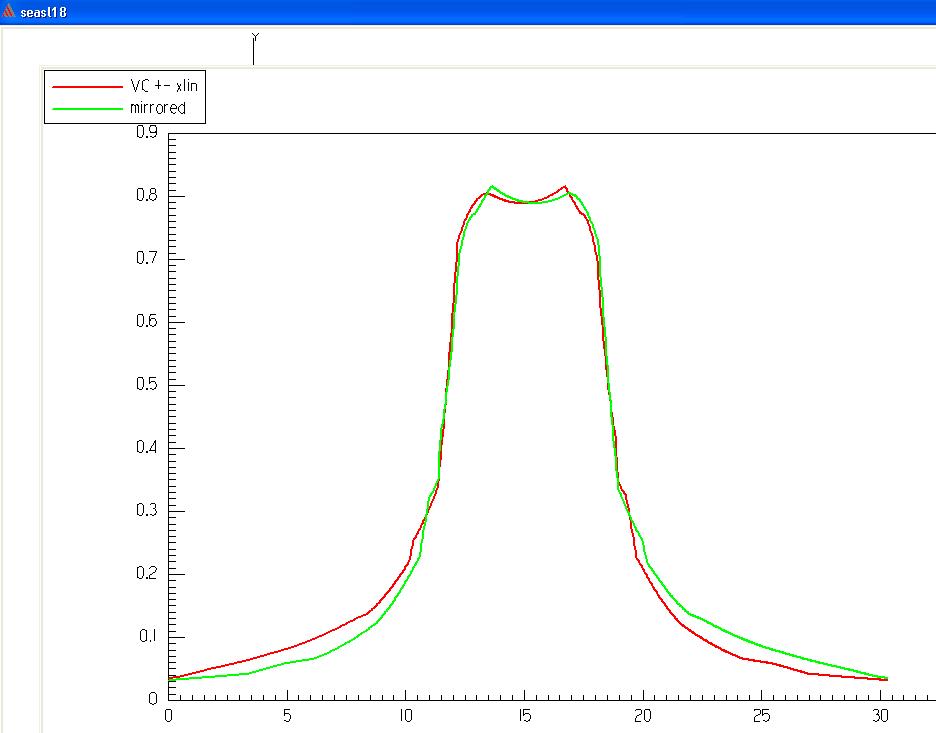Image resolution: width=936 pixels, height=733 pixels.
Task: Click y-axis tick label 0.7
Action: 147,258
